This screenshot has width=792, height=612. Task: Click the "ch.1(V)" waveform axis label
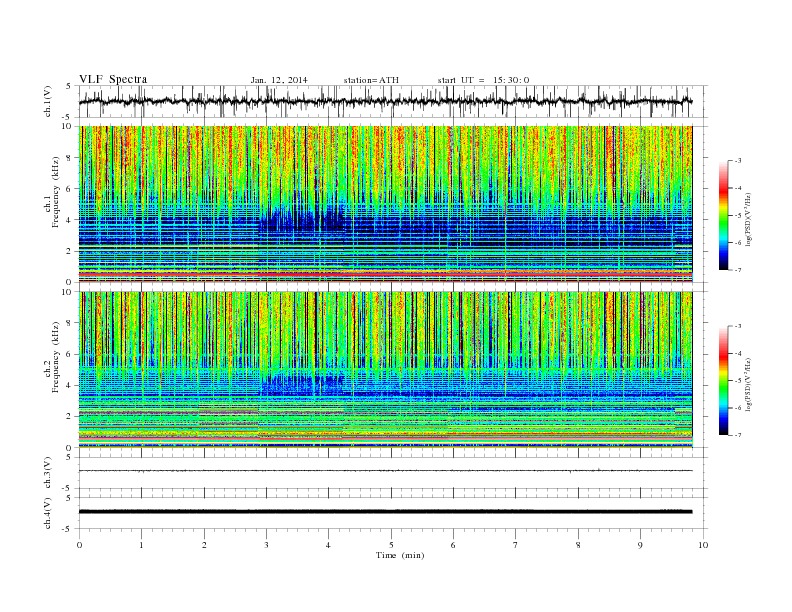coord(48,101)
